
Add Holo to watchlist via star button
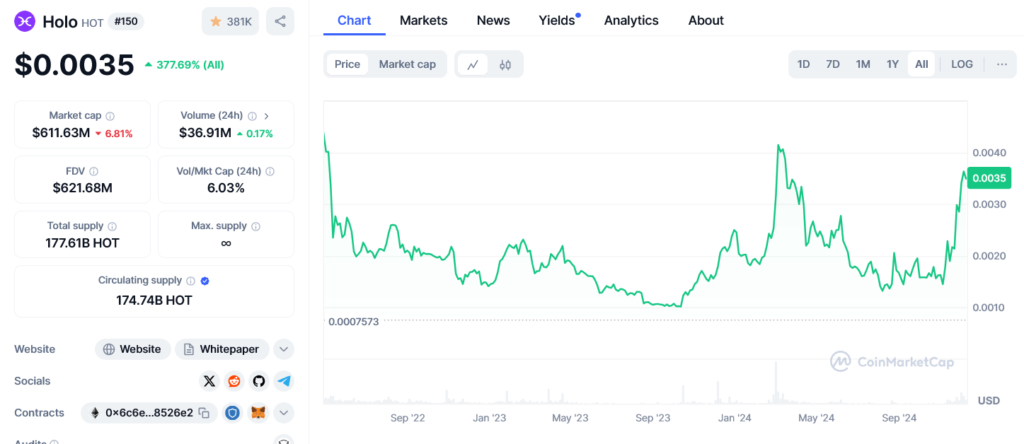point(228,21)
